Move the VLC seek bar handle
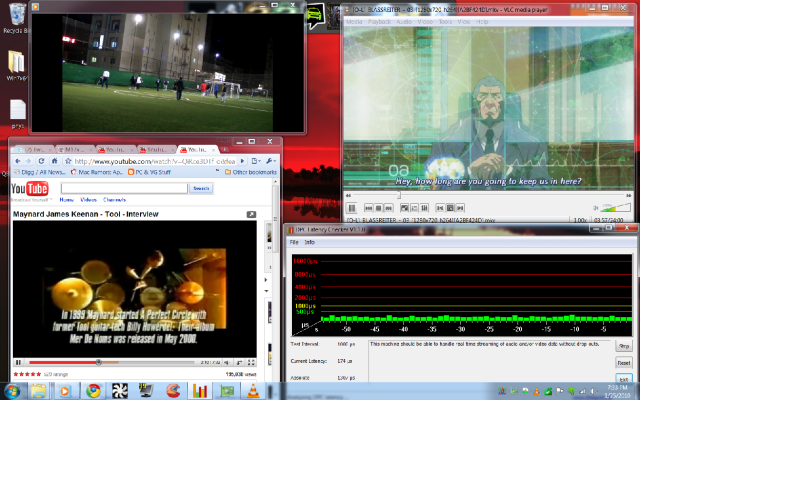Screen dimensions: 800x500 coord(399,195)
